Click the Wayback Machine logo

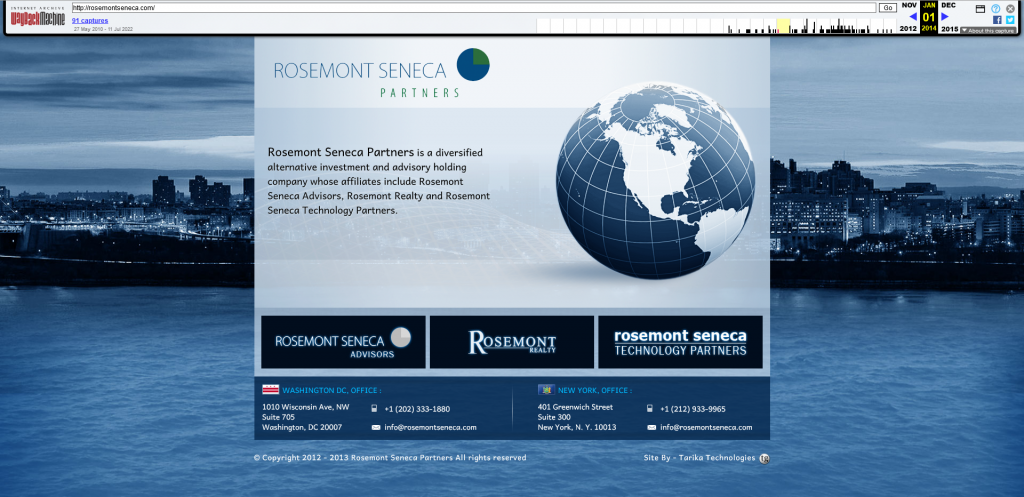tap(37, 16)
